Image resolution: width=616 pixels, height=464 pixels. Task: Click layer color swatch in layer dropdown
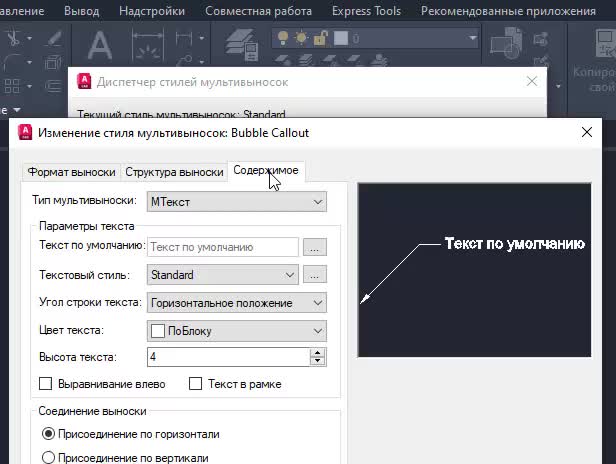coord(341,38)
